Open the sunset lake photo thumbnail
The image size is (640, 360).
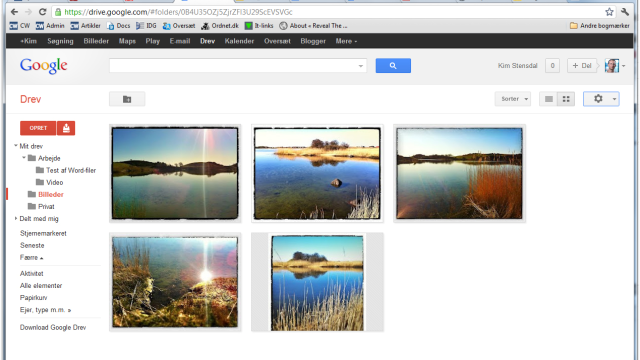click(175, 173)
